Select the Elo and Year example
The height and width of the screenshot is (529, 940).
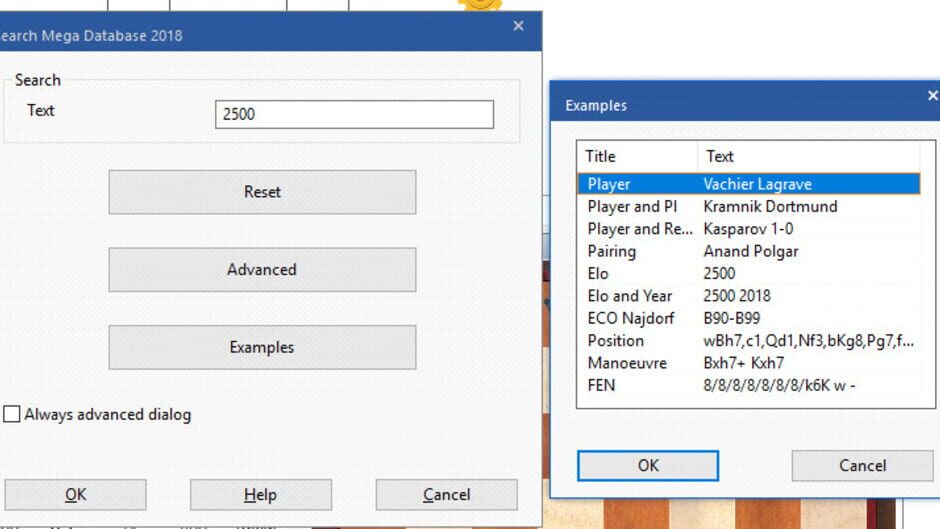click(x=749, y=296)
